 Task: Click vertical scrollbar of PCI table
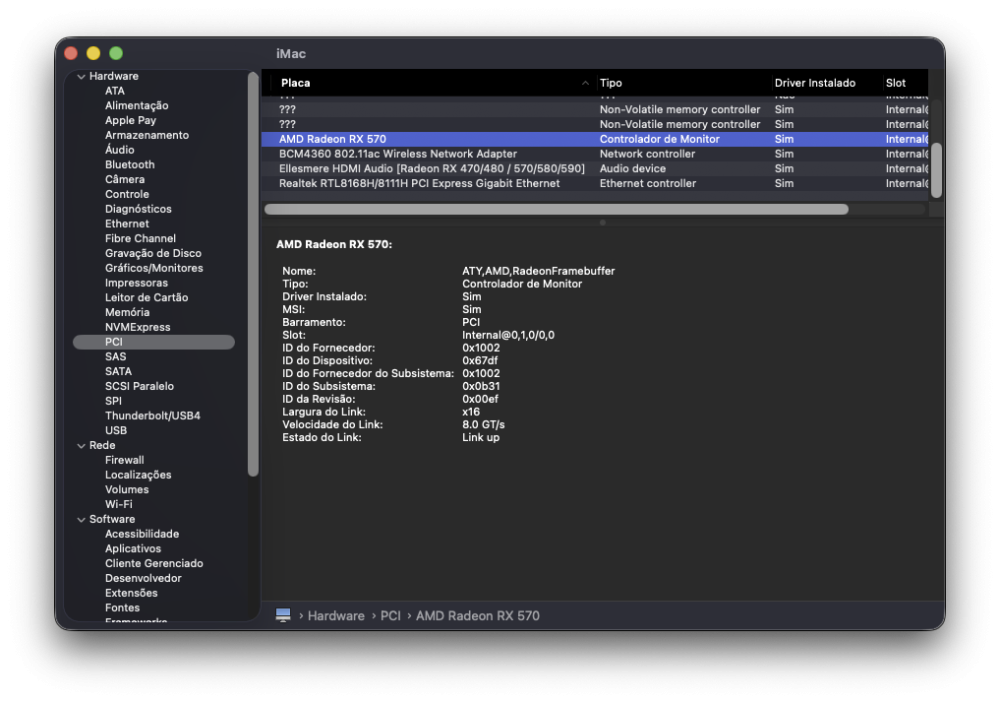pyautogui.click(x=936, y=170)
